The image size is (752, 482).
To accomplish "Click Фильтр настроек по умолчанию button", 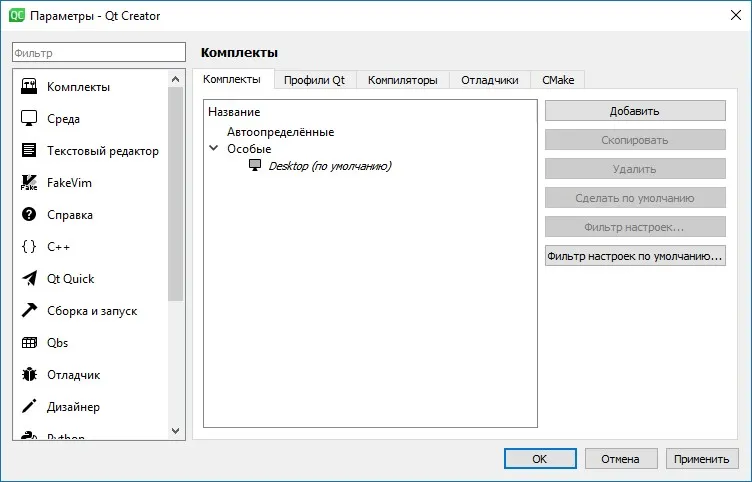I will pos(635,256).
